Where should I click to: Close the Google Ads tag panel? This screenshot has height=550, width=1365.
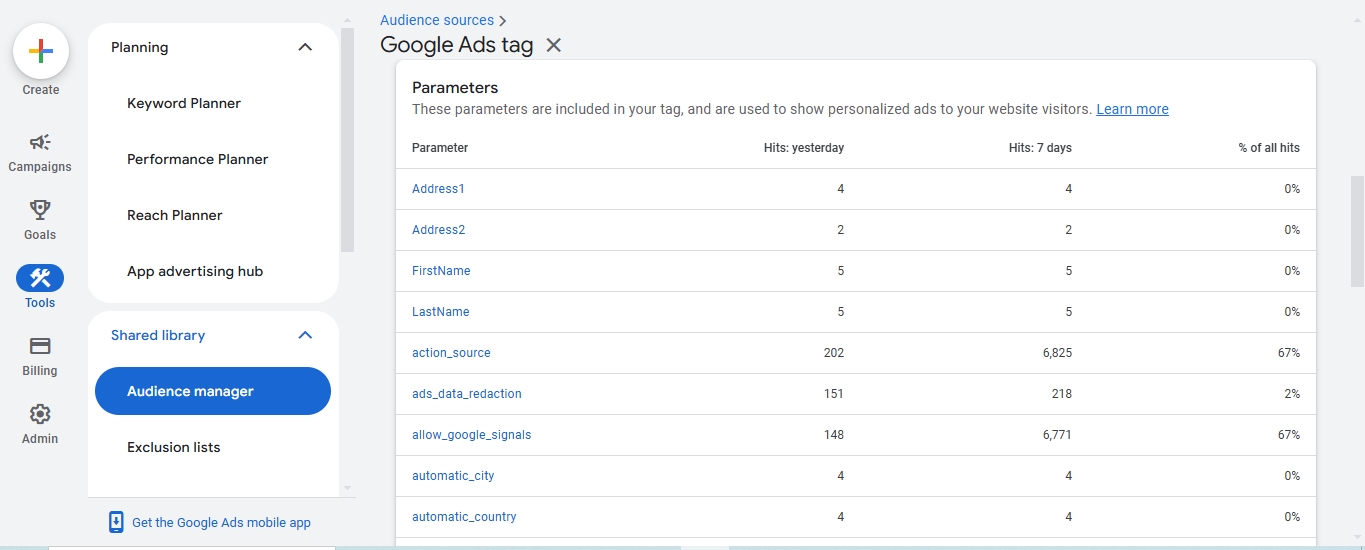click(x=554, y=45)
